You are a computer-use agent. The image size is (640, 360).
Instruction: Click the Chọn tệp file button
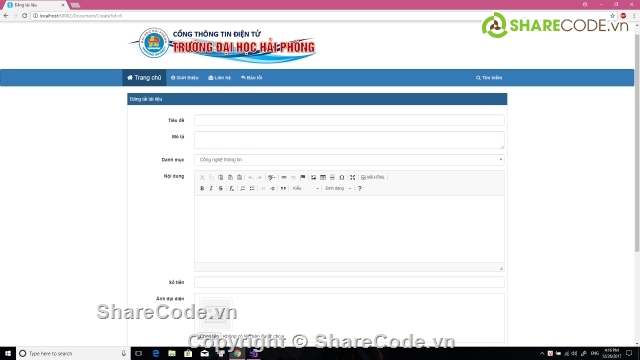pos(210,336)
